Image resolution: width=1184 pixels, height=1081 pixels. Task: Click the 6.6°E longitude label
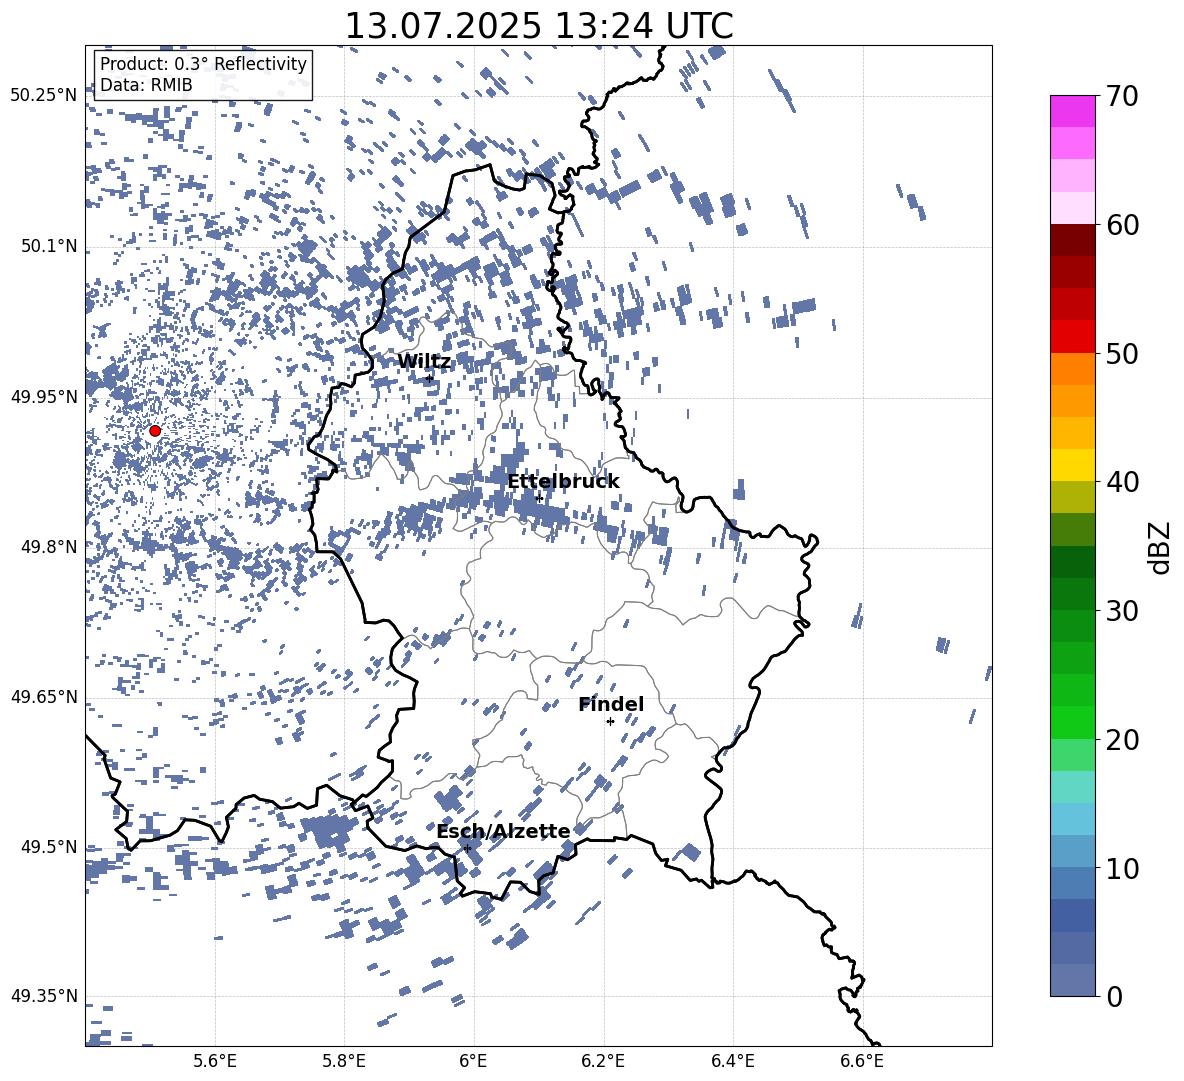click(x=862, y=1061)
